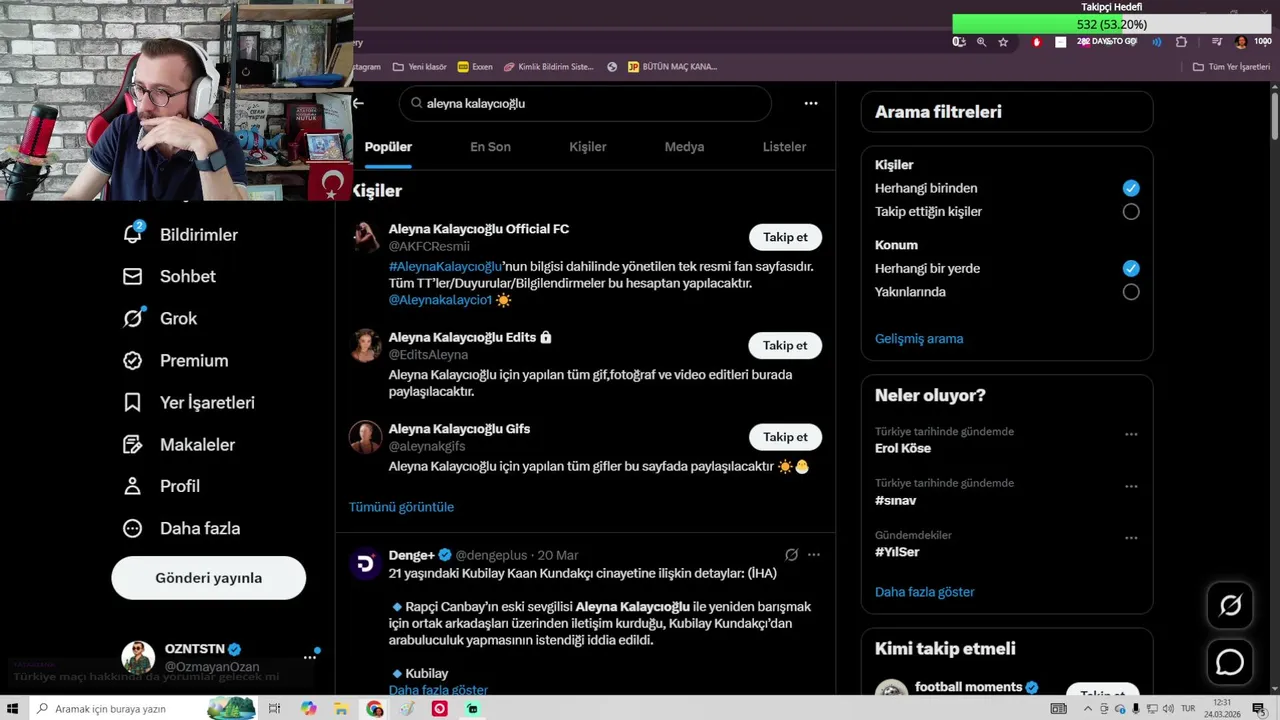Click Gönderi yayınla button

[208, 578]
